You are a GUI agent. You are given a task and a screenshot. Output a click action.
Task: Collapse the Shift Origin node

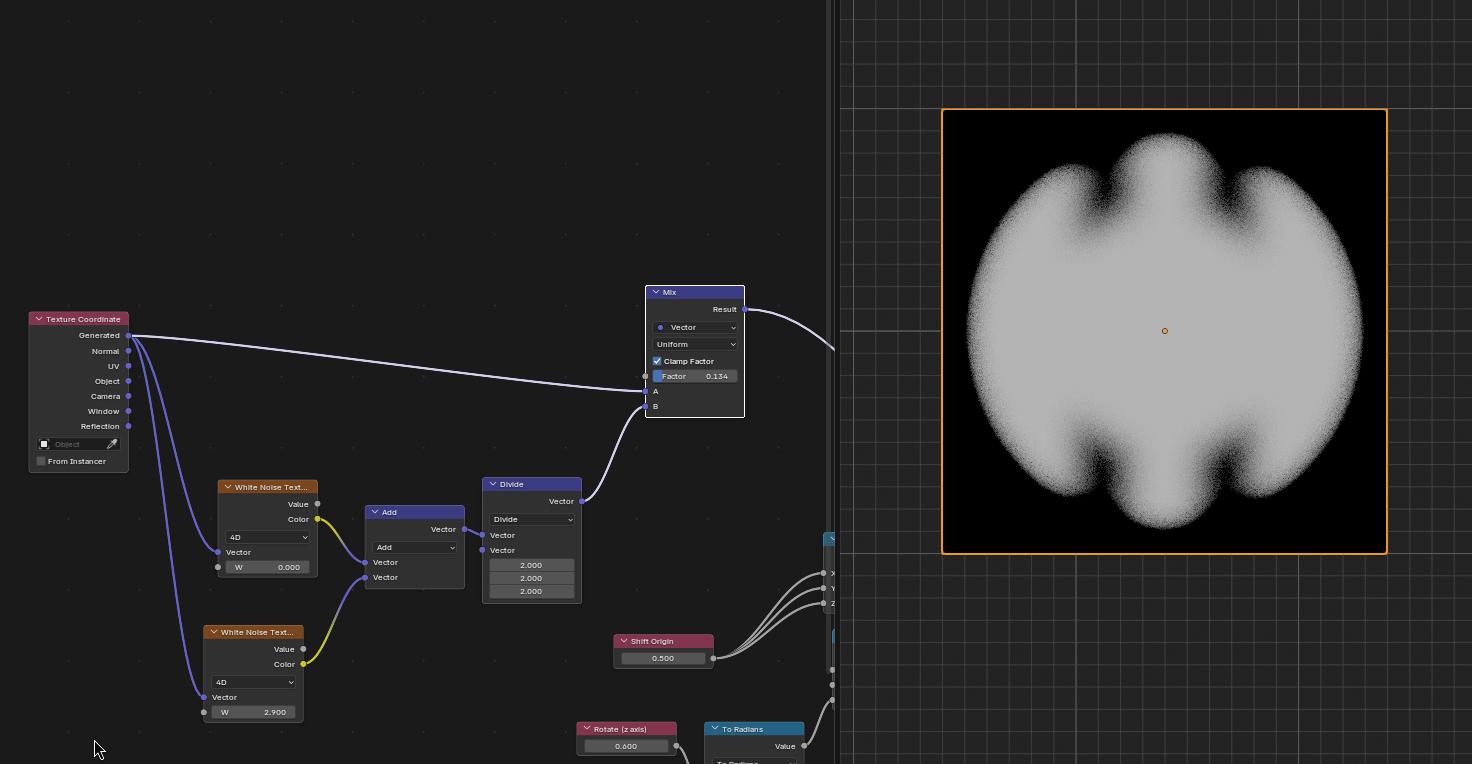pyautogui.click(x=623, y=641)
